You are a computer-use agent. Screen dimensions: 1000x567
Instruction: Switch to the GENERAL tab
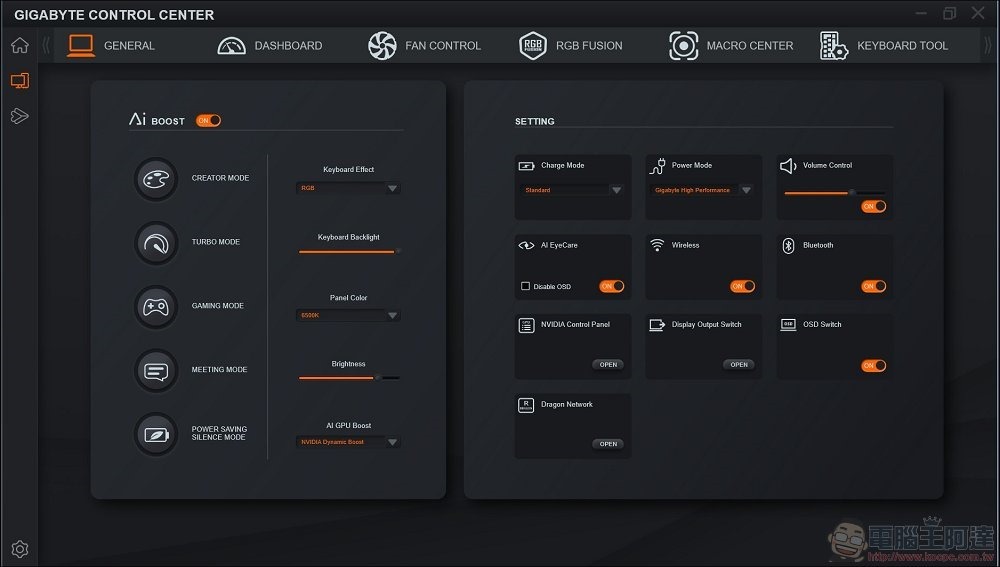click(x=112, y=45)
